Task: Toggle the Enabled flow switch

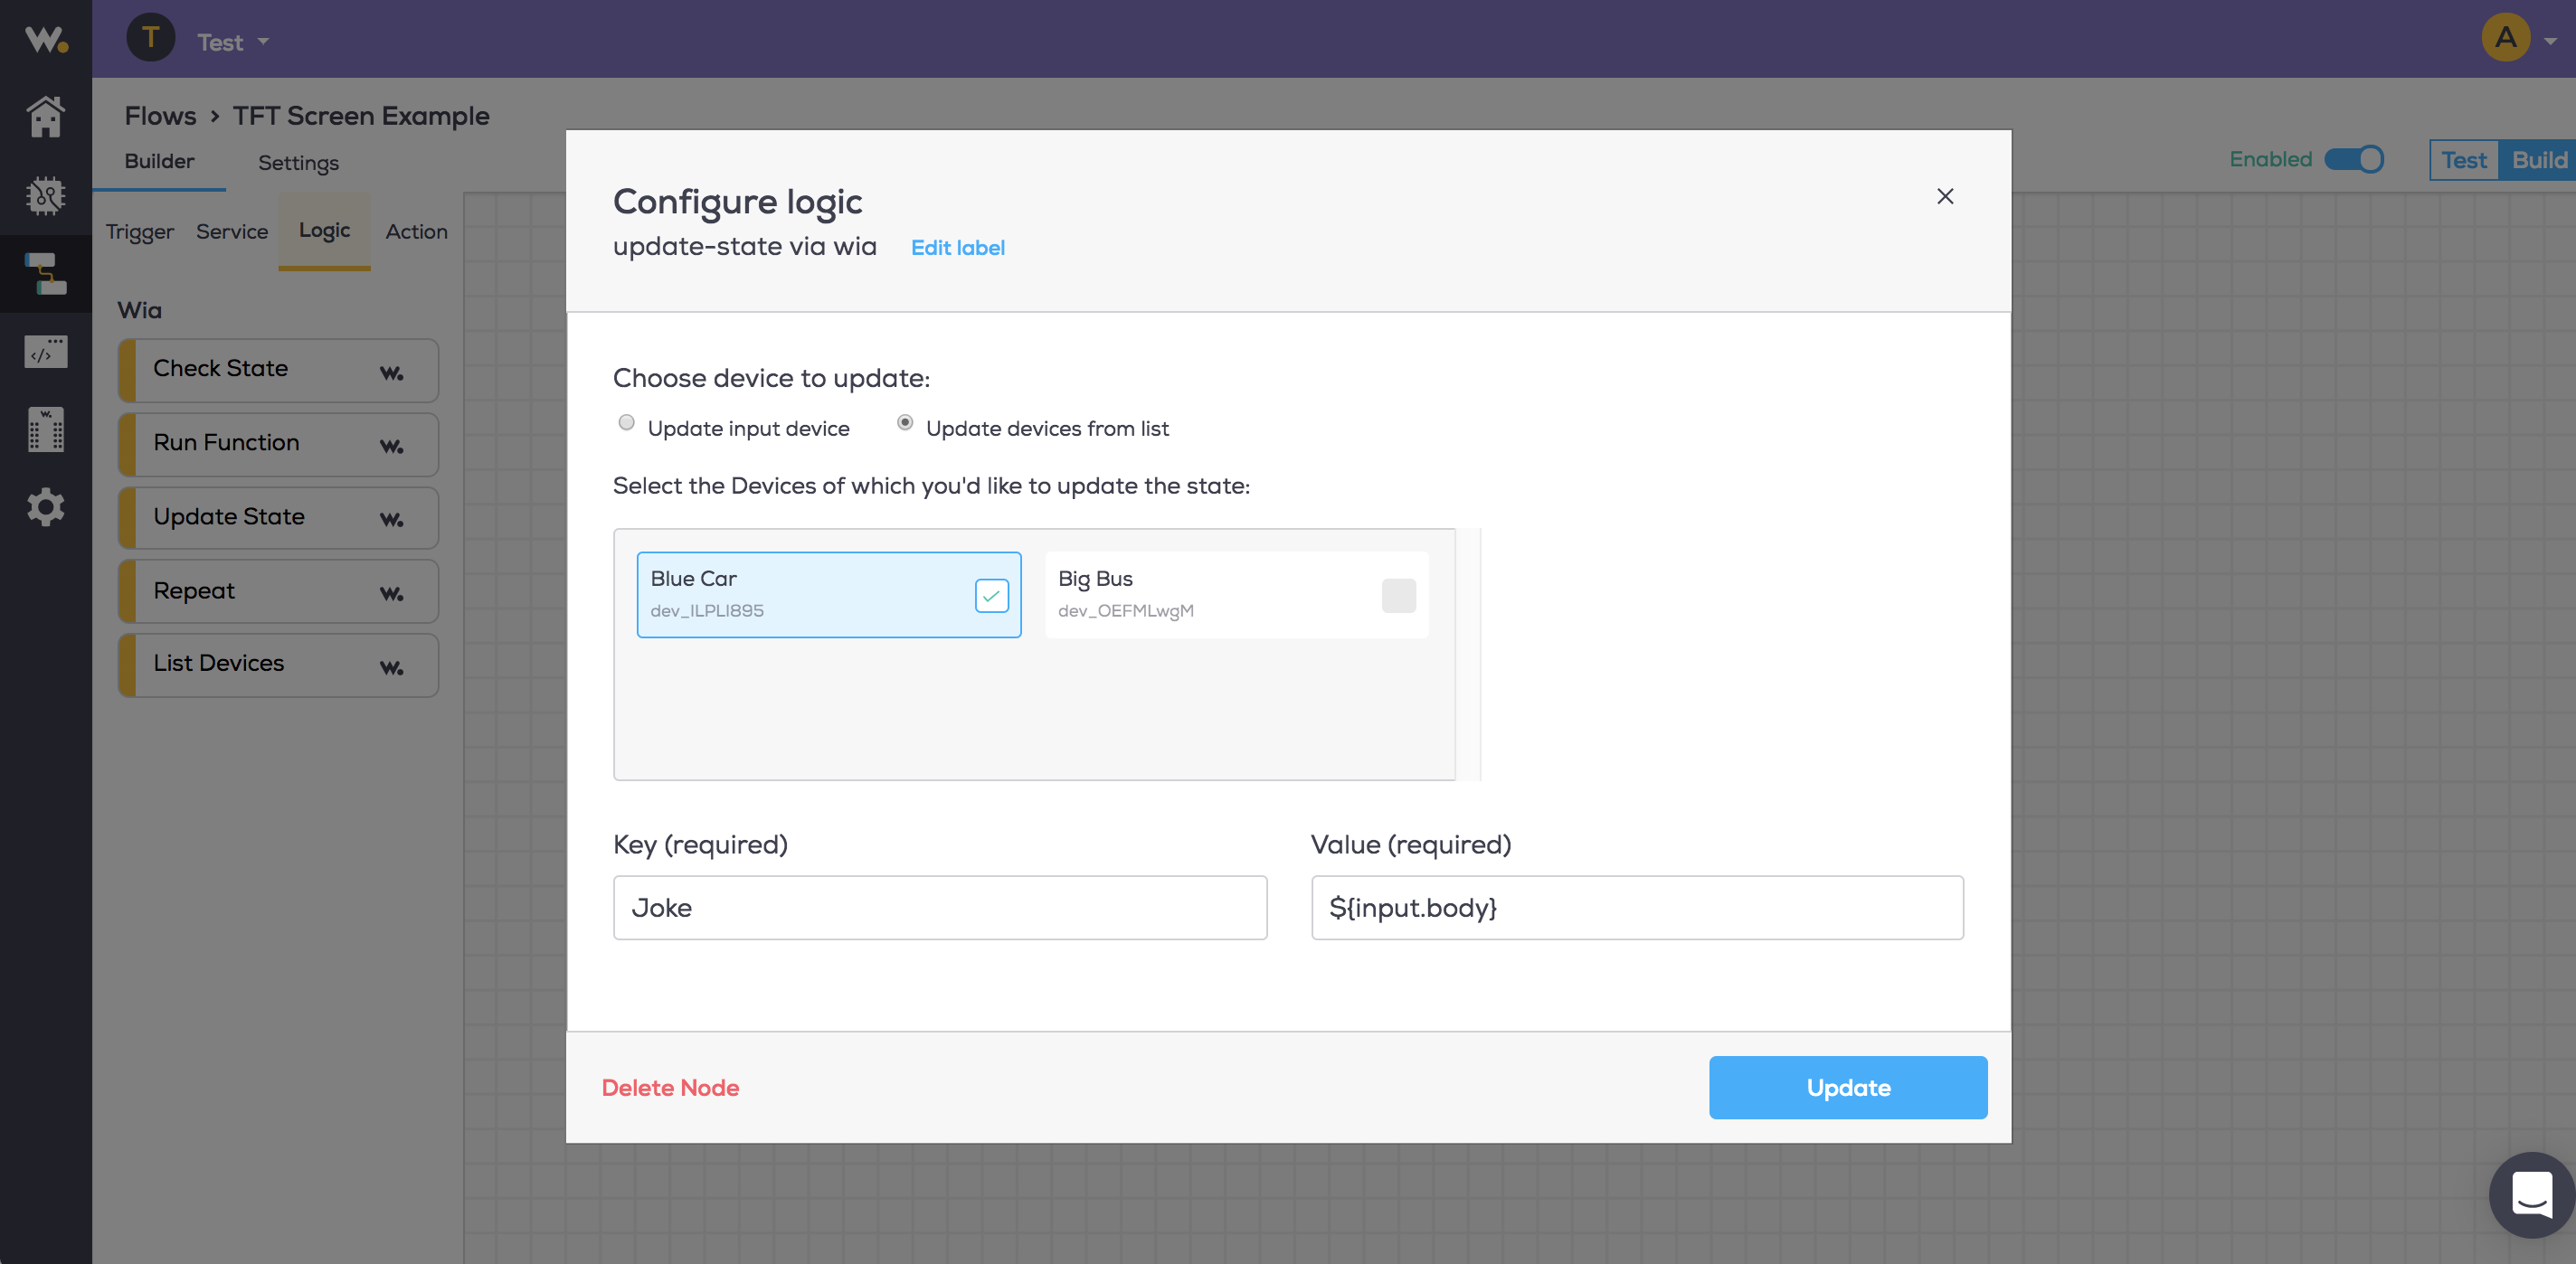Action: [2353, 159]
